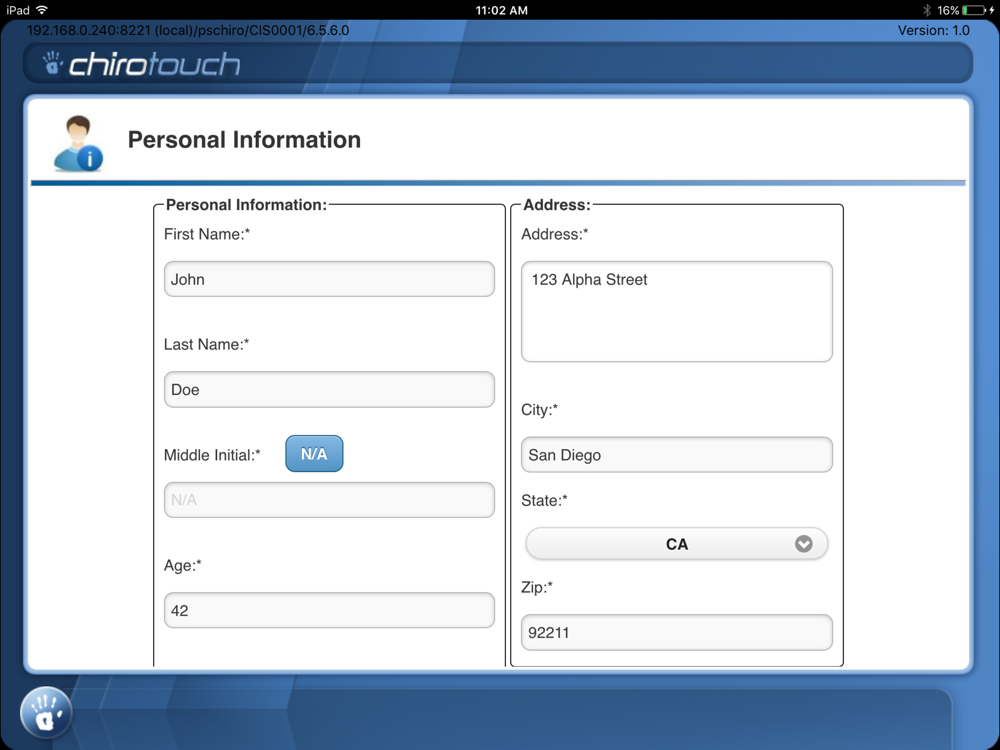Select the disabled Middle Initial N/A field

coord(329,499)
